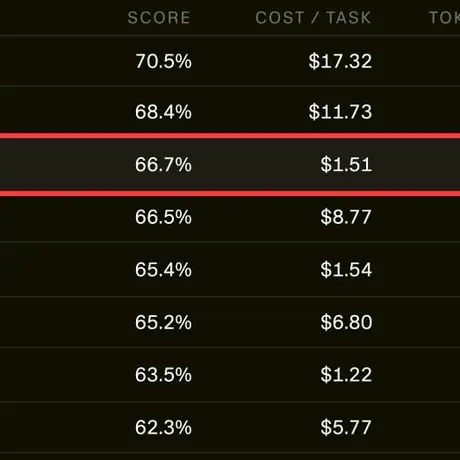460x460 pixels.
Task: Click the highlighted 66.7% score
Action: [163, 165]
